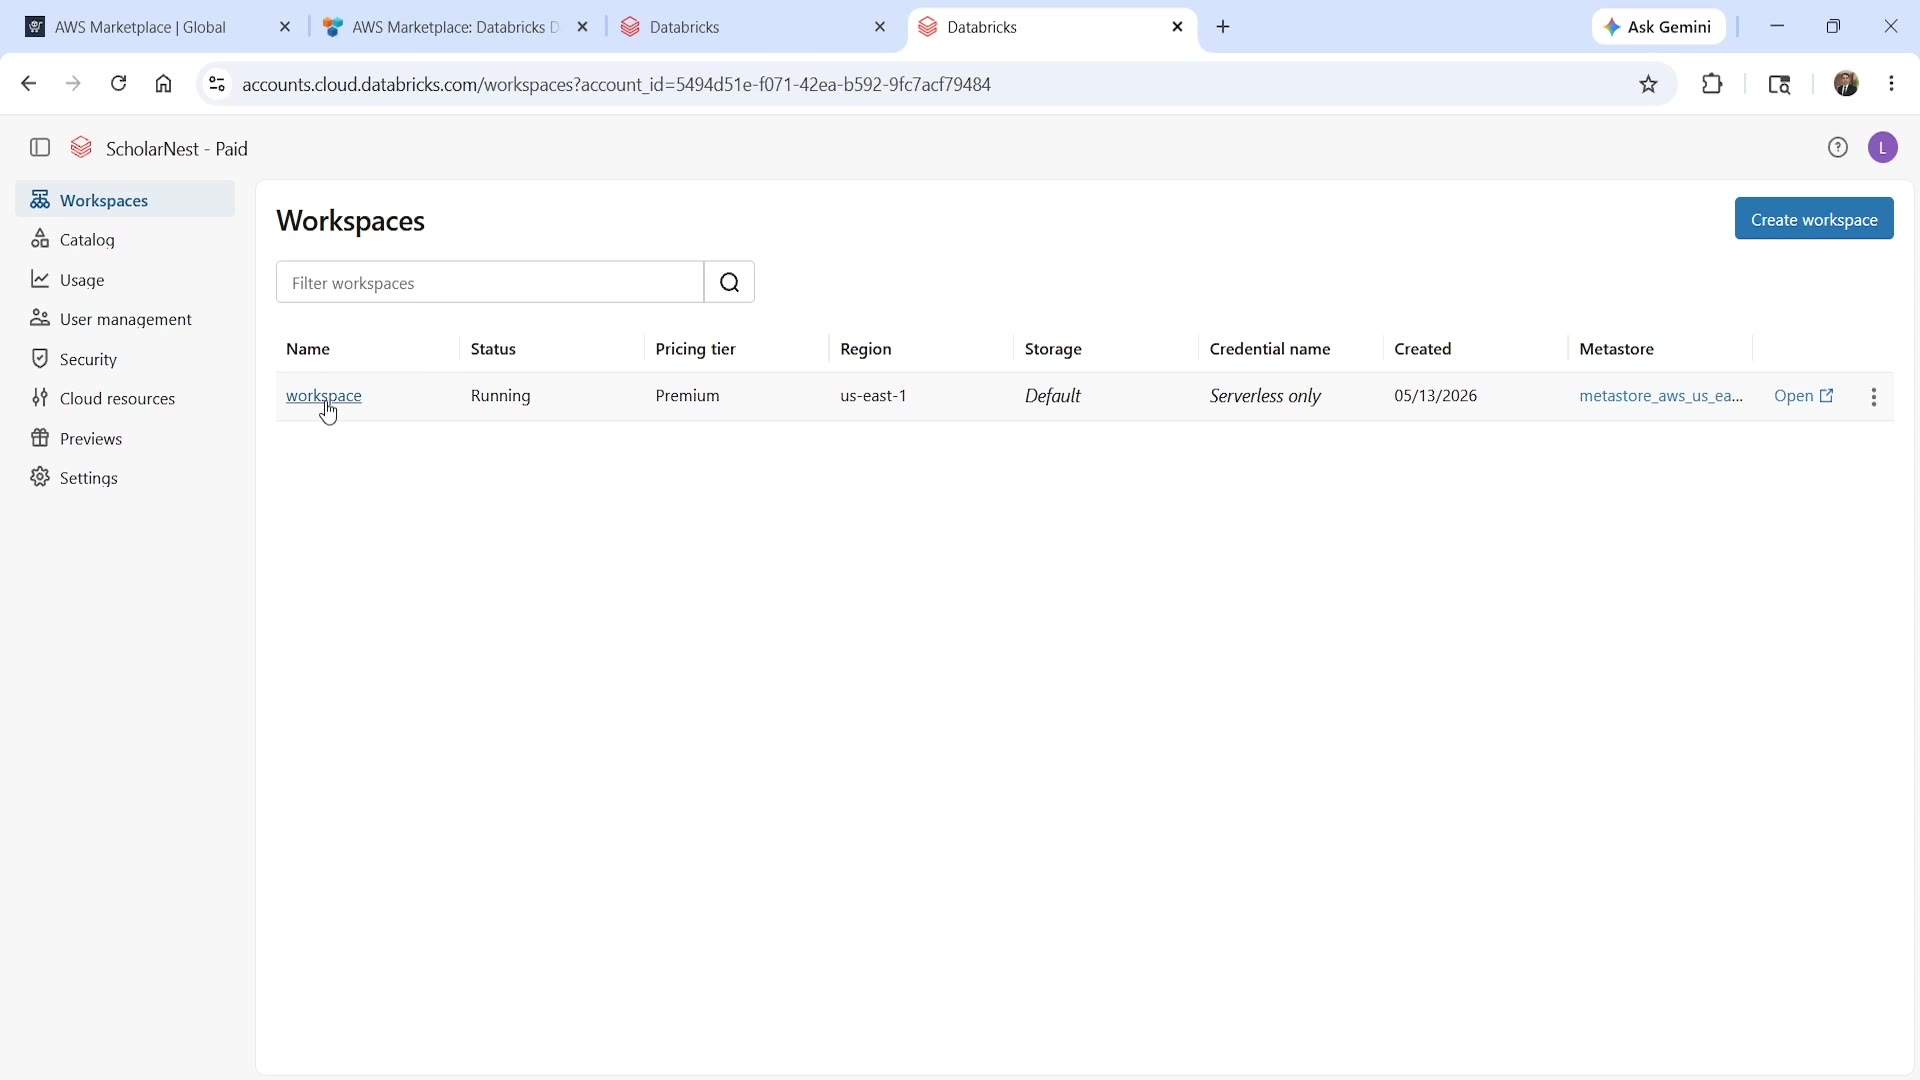Collapse the sidebar with the panel icon

pyautogui.click(x=40, y=148)
